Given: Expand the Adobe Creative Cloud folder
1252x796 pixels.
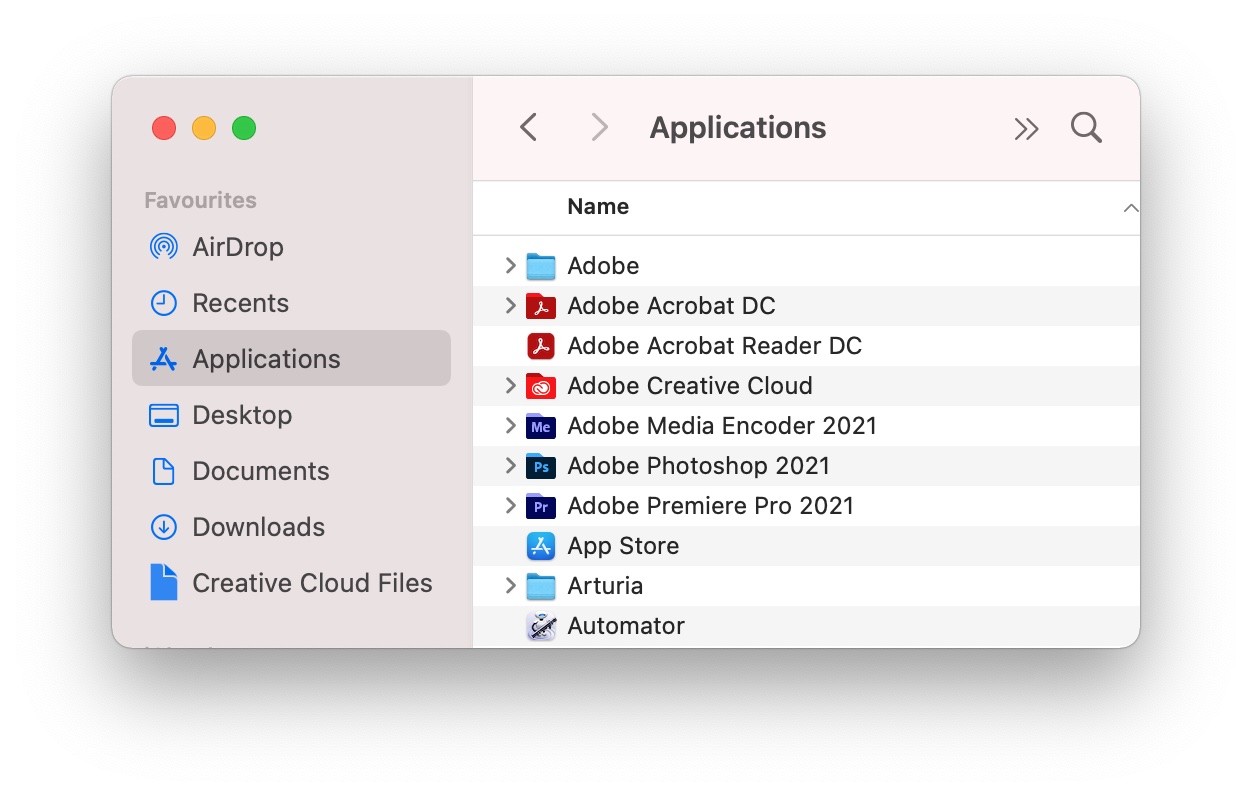Looking at the screenshot, I should pyautogui.click(x=511, y=386).
